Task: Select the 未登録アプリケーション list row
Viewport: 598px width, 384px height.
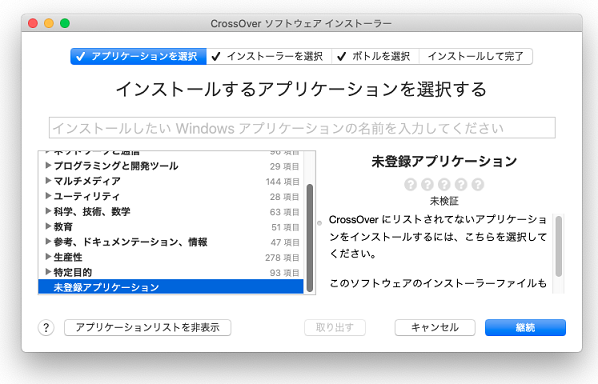Action: coord(171,287)
